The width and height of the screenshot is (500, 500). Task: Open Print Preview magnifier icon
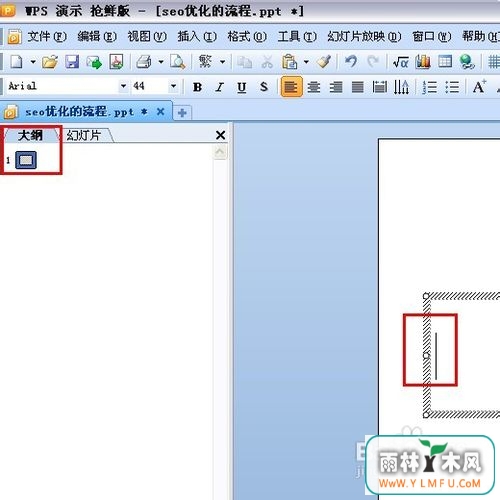tap(177, 62)
